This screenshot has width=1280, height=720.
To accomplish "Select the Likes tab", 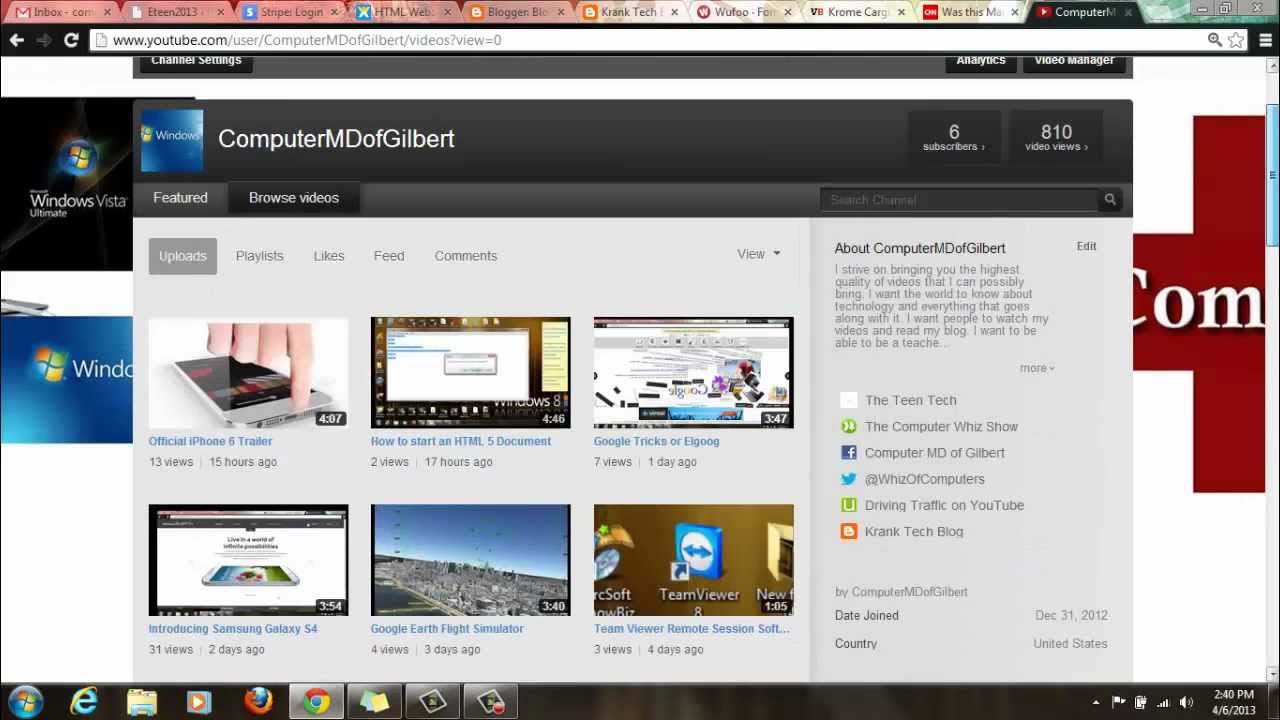I will tap(328, 256).
